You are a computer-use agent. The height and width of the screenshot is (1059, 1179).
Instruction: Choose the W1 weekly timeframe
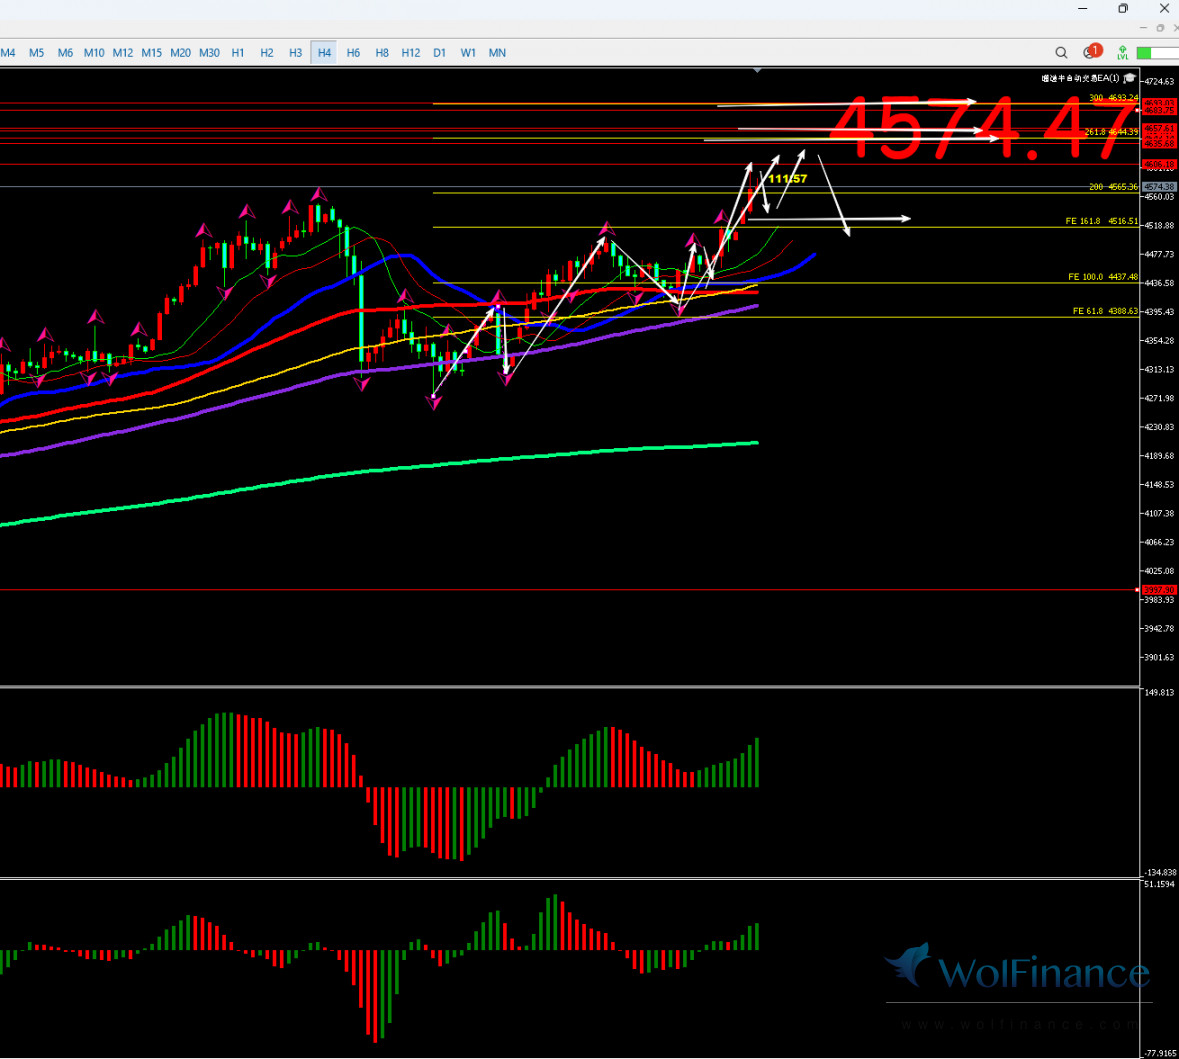point(468,53)
